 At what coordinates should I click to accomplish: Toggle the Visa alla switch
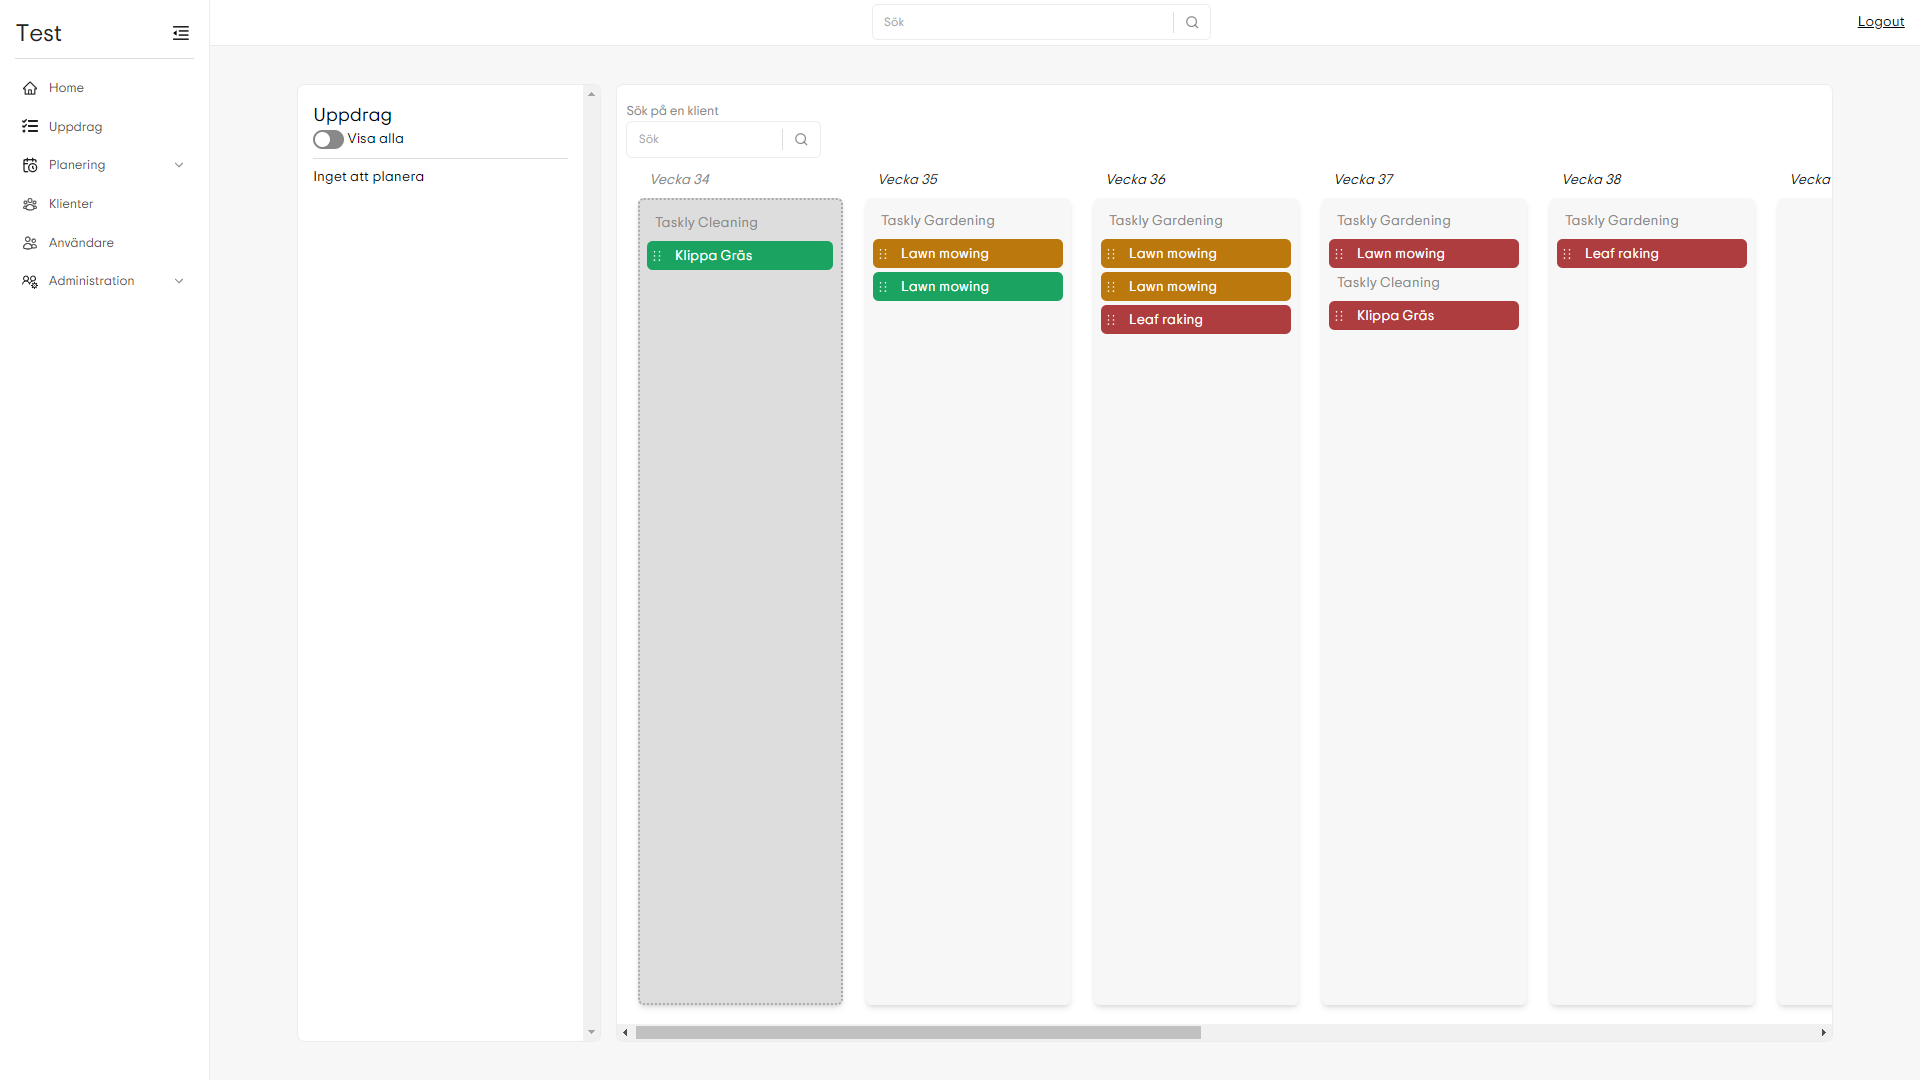point(328,140)
